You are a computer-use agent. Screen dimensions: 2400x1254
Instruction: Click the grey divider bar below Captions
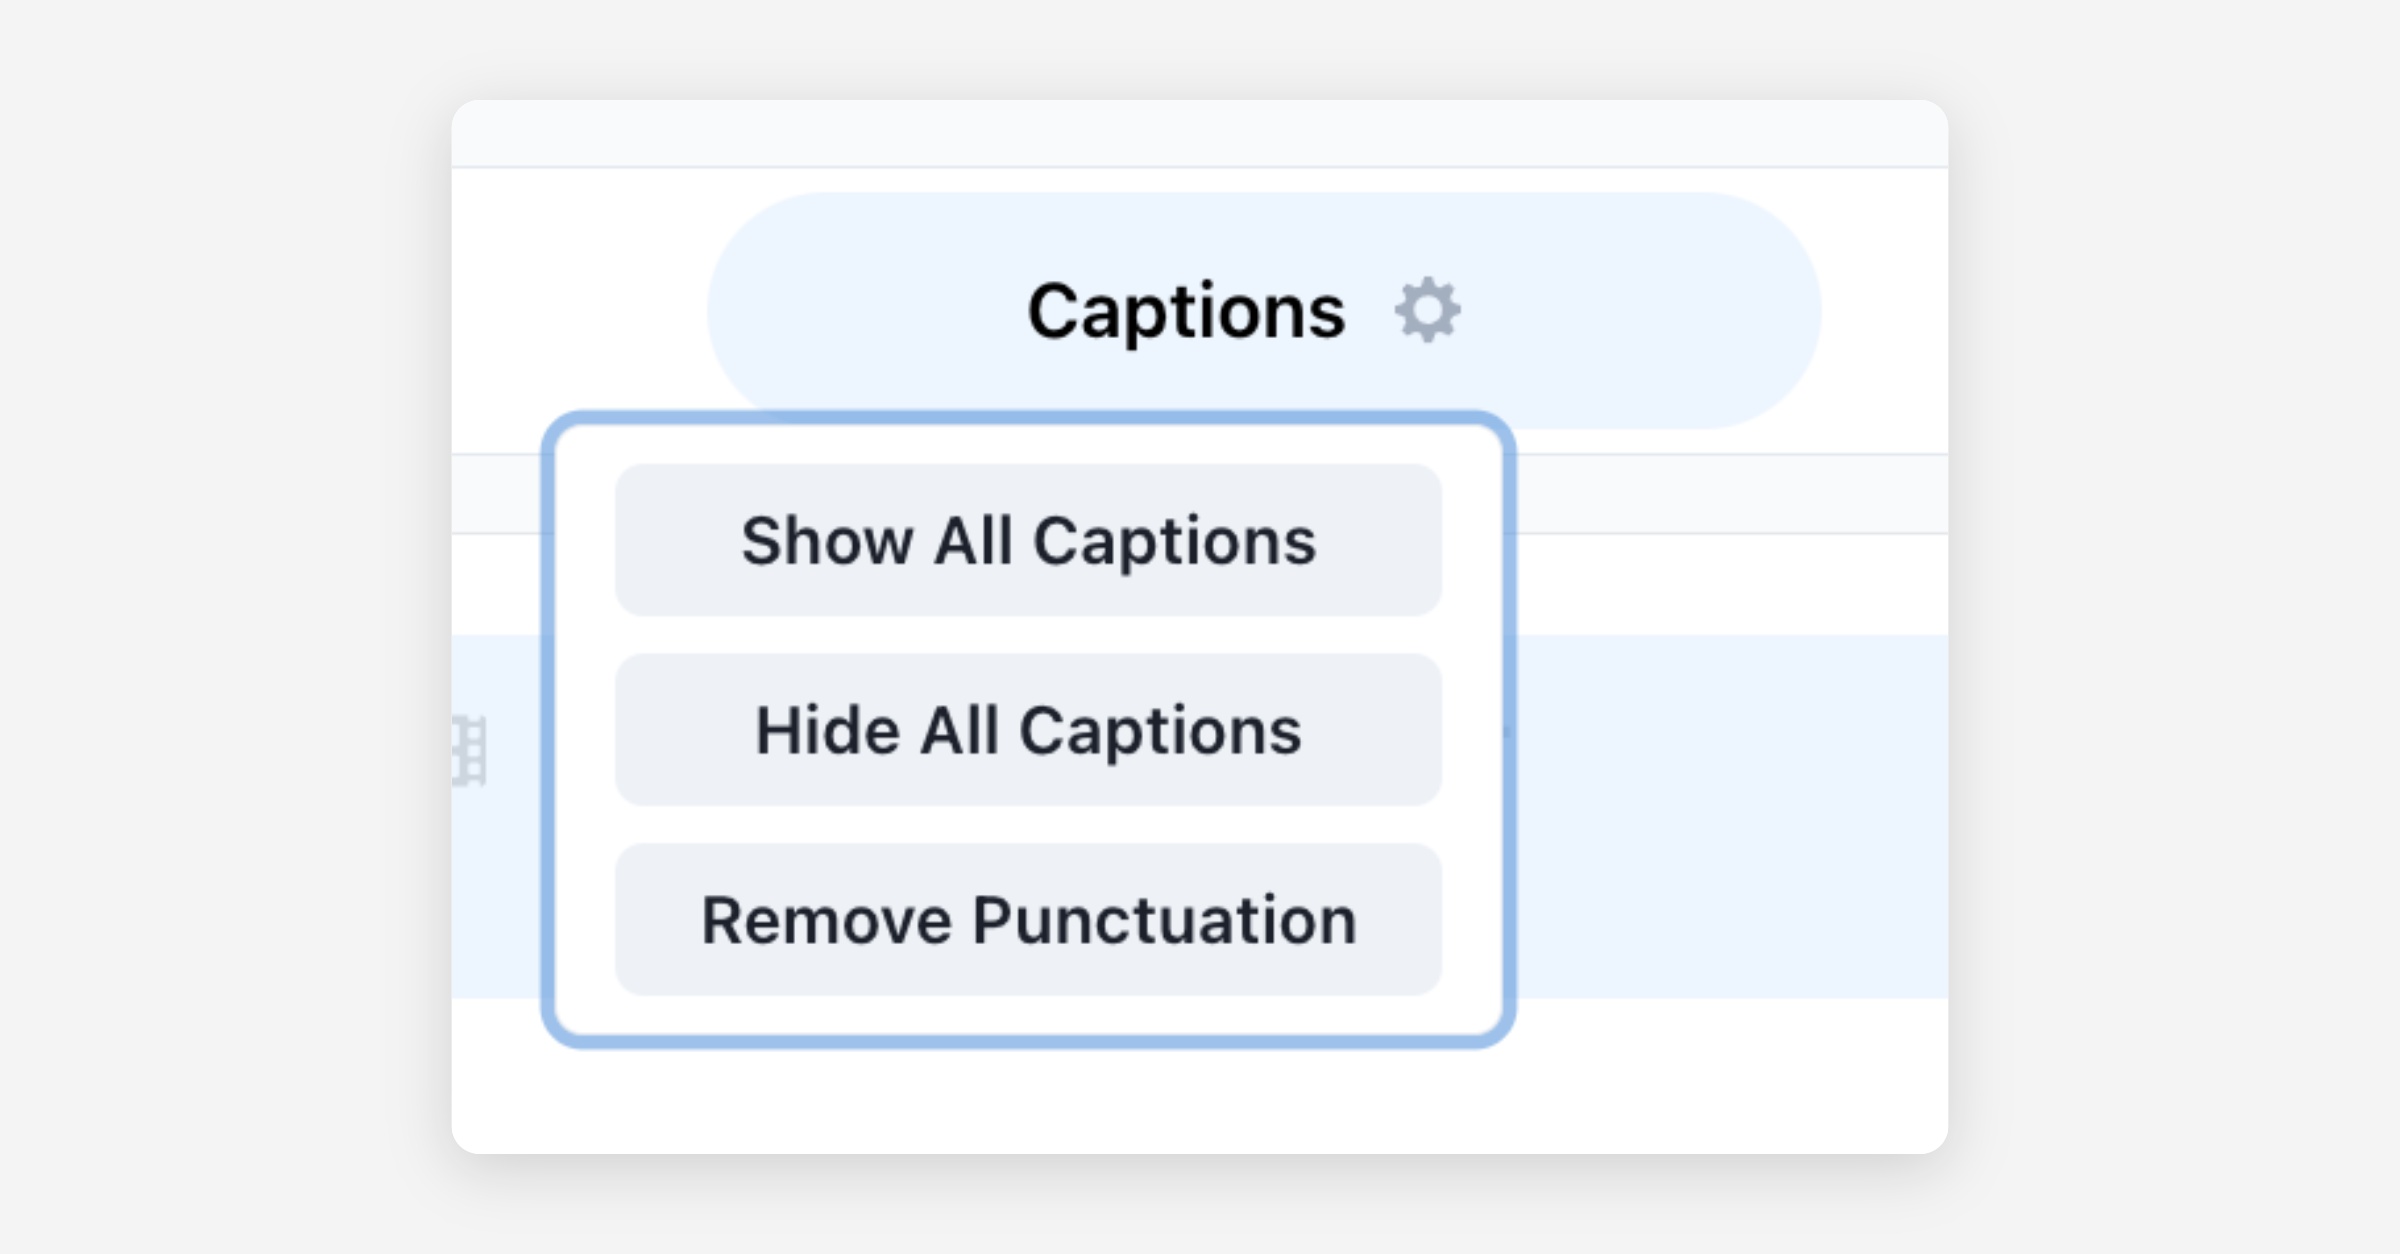tap(1730, 494)
